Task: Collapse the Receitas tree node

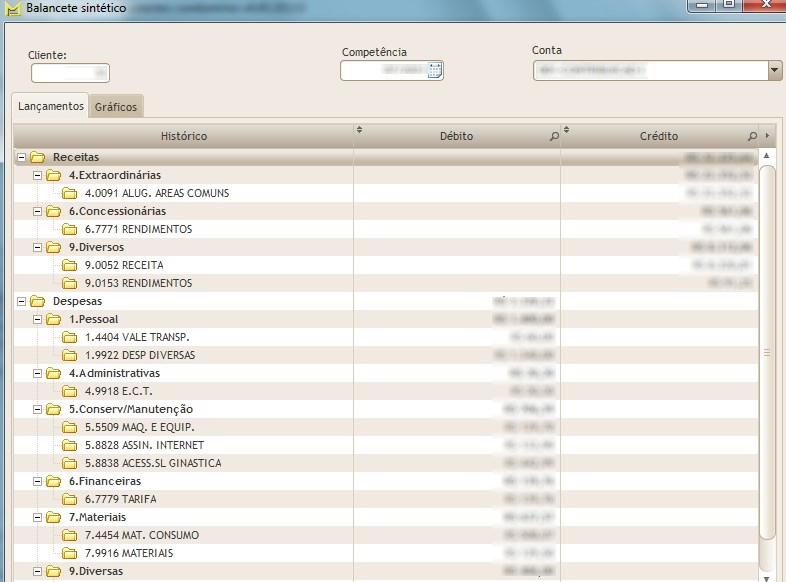Action: pos(22,157)
